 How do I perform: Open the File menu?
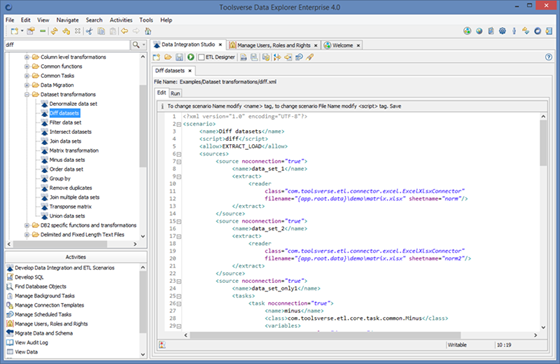click(10, 20)
